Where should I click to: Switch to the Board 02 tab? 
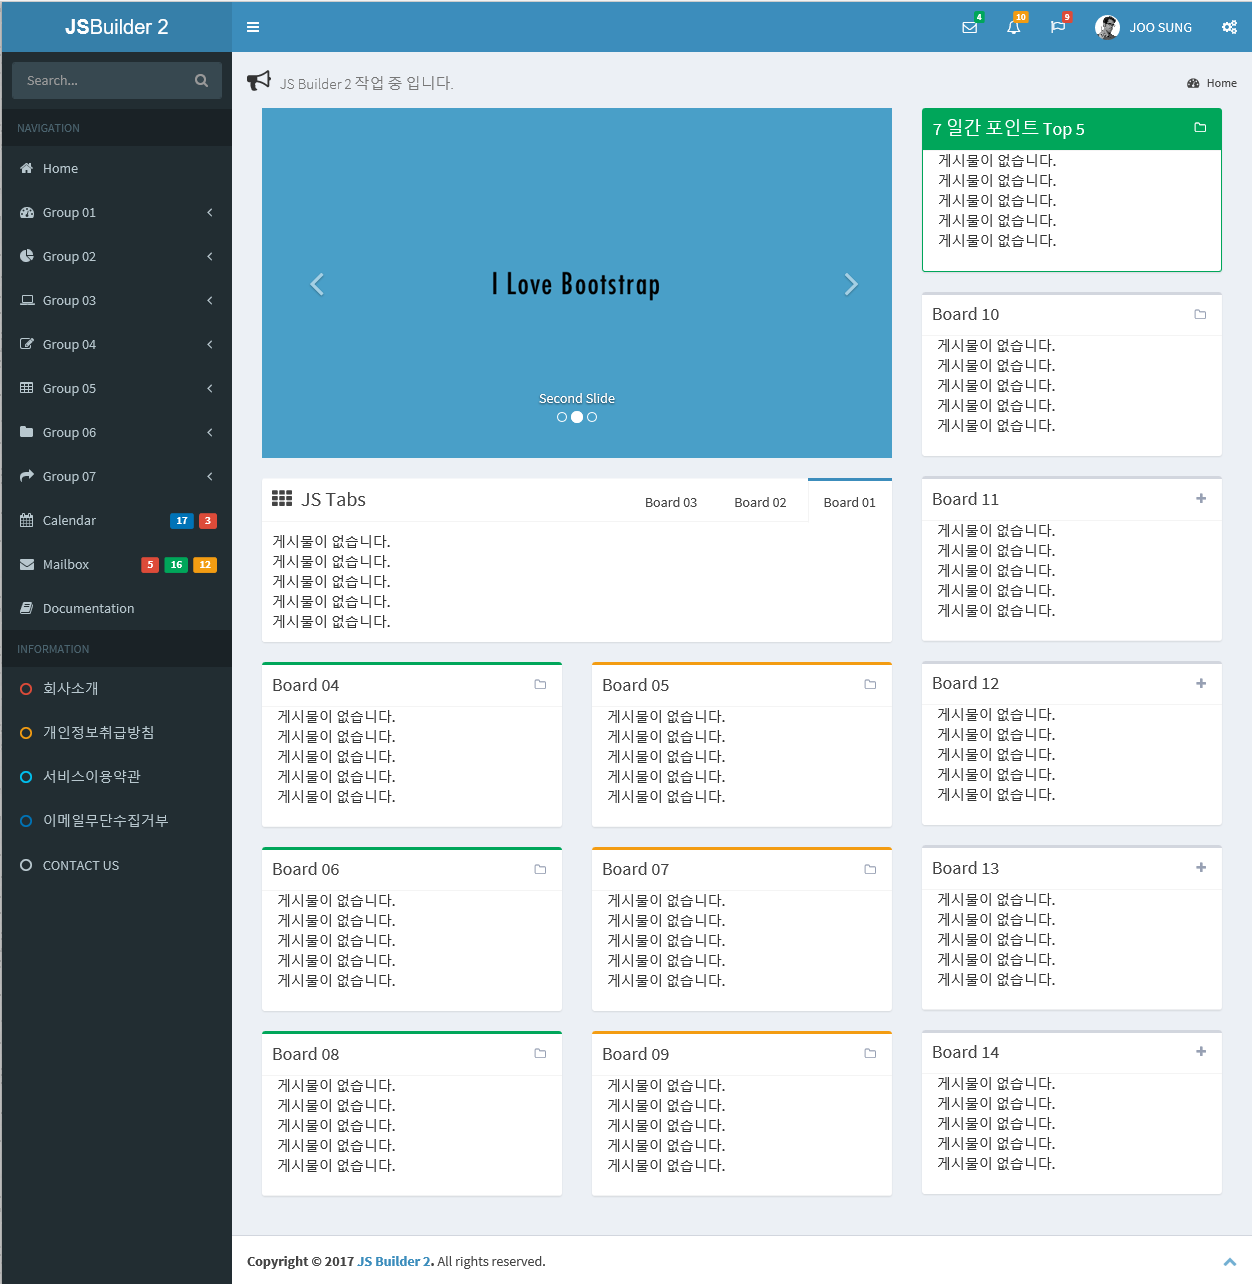(760, 502)
